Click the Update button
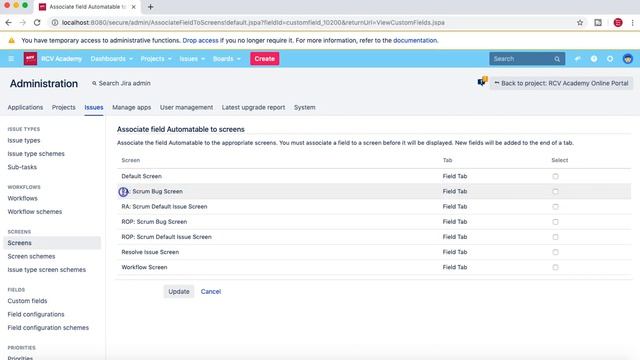Screen dimensions: 640x360 (x=179, y=291)
